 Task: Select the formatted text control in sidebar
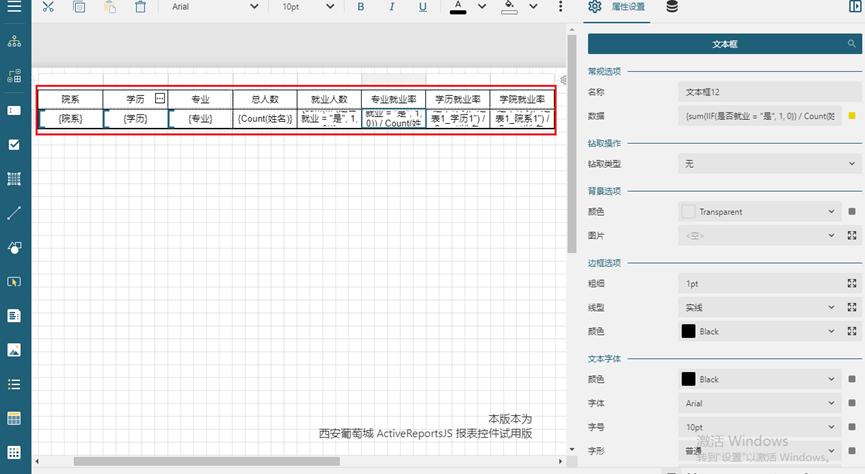(x=14, y=316)
